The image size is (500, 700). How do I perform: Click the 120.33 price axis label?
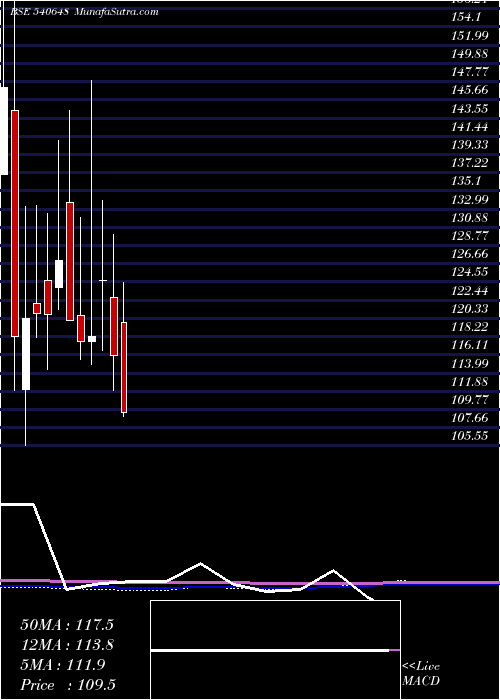pyautogui.click(x=470, y=308)
